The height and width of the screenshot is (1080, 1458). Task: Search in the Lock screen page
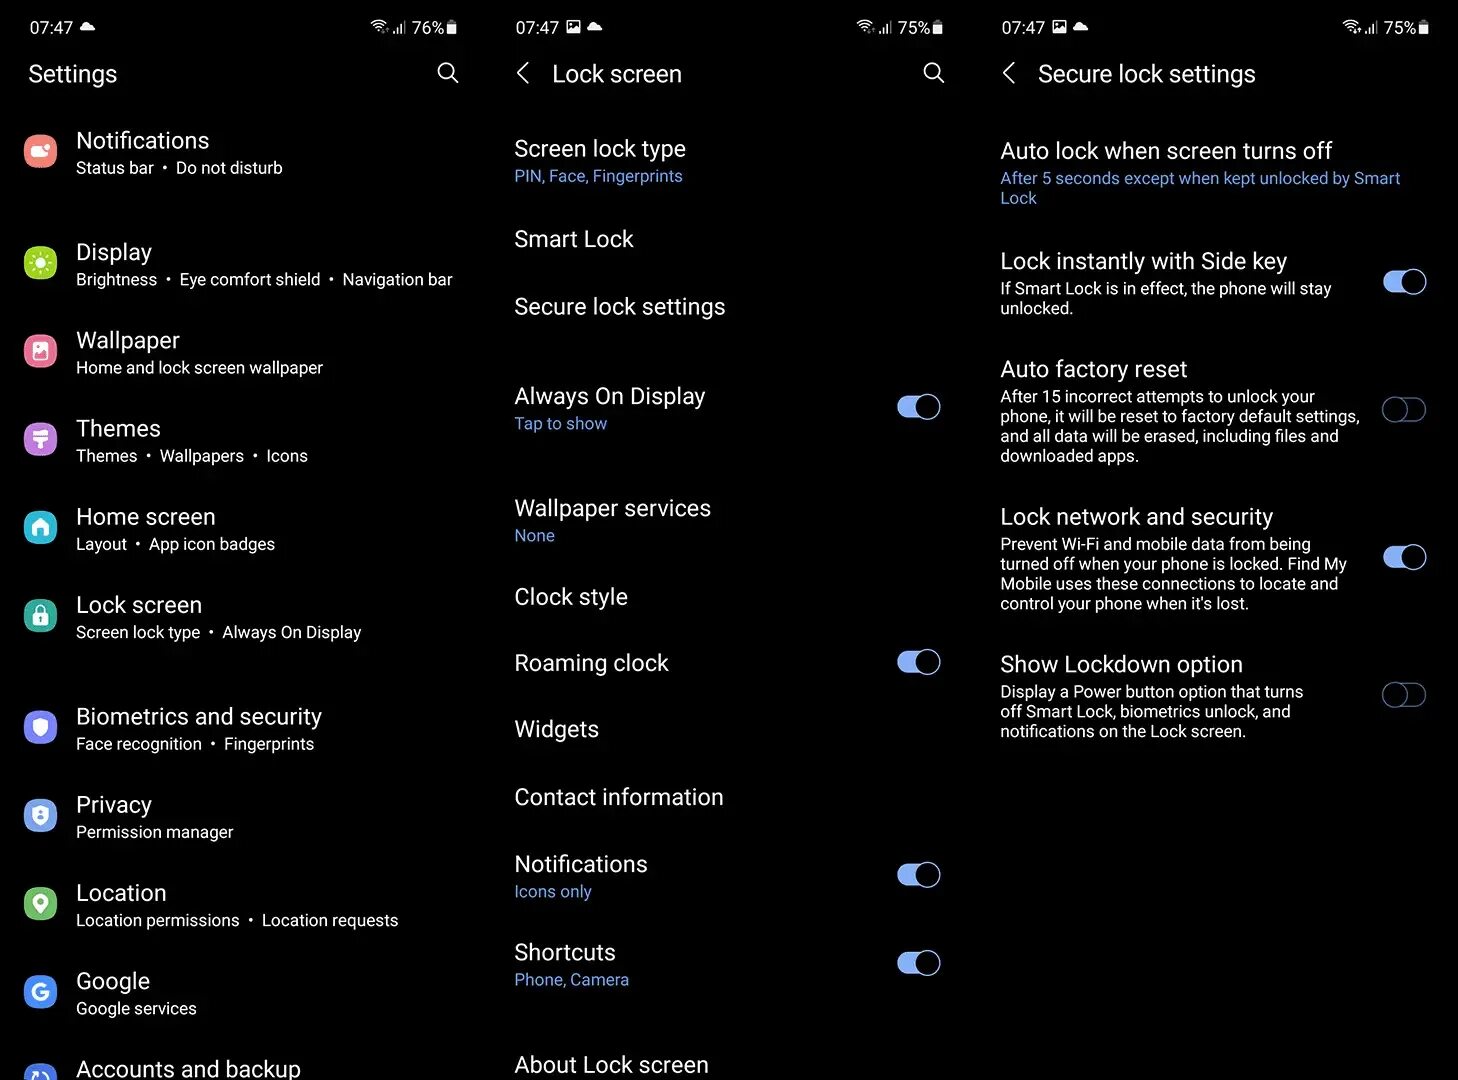coord(933,73)
